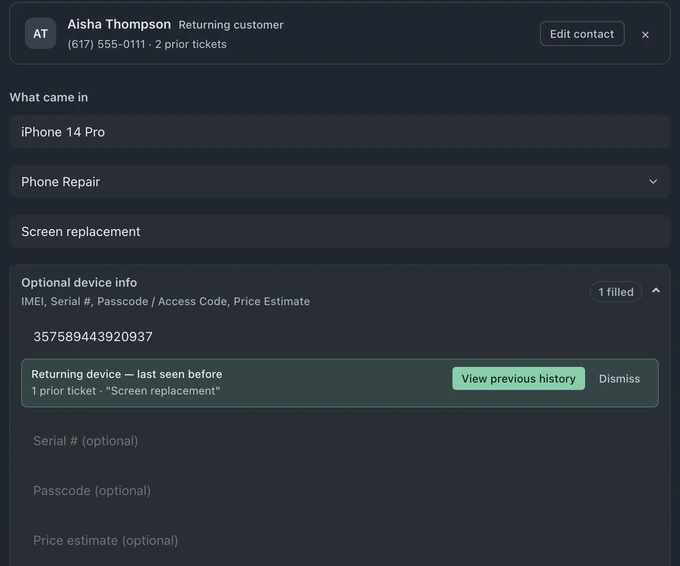Viewport: 680px width, 566px height.
Task: Click the 'Returning device — last seen before' text
Action: pos(127,374)
